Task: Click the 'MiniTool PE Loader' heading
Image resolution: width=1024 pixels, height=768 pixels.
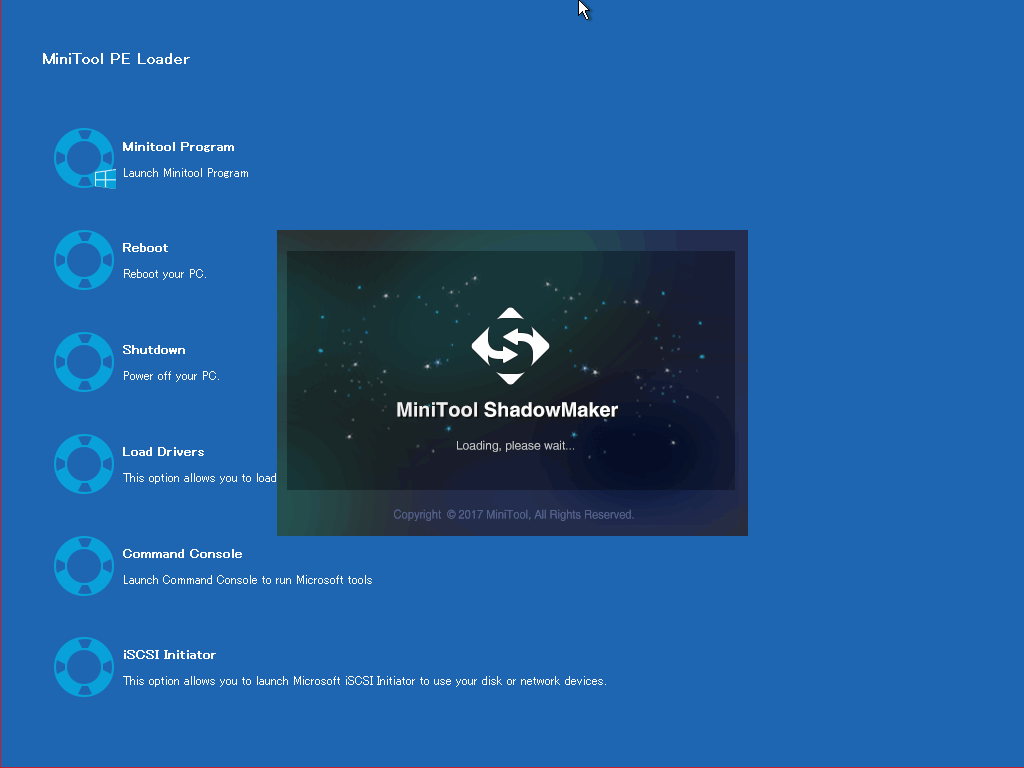Action: click(x=116, y=59)
